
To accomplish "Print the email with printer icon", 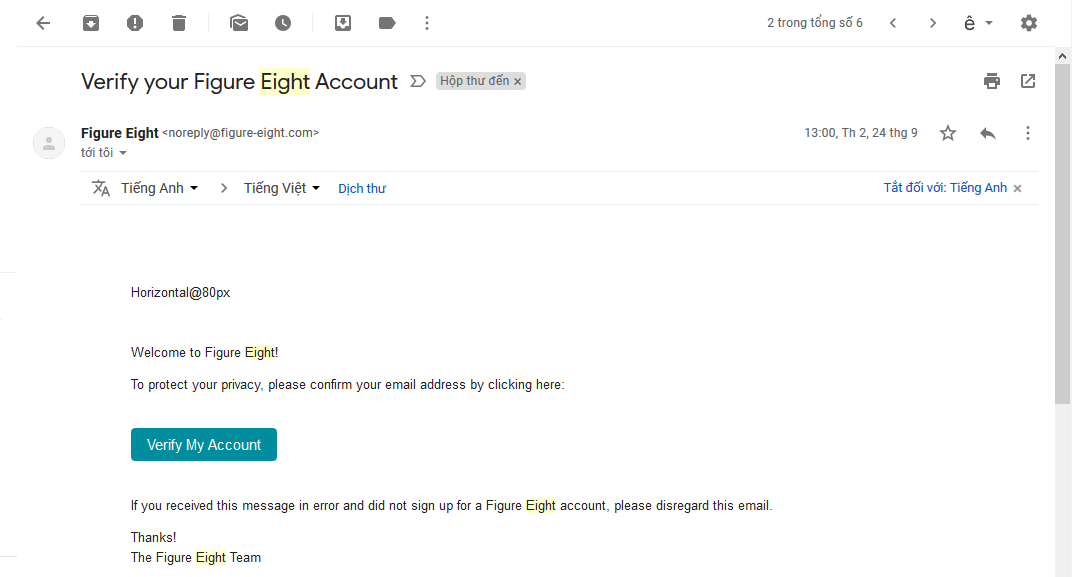I will click(992, 81).
